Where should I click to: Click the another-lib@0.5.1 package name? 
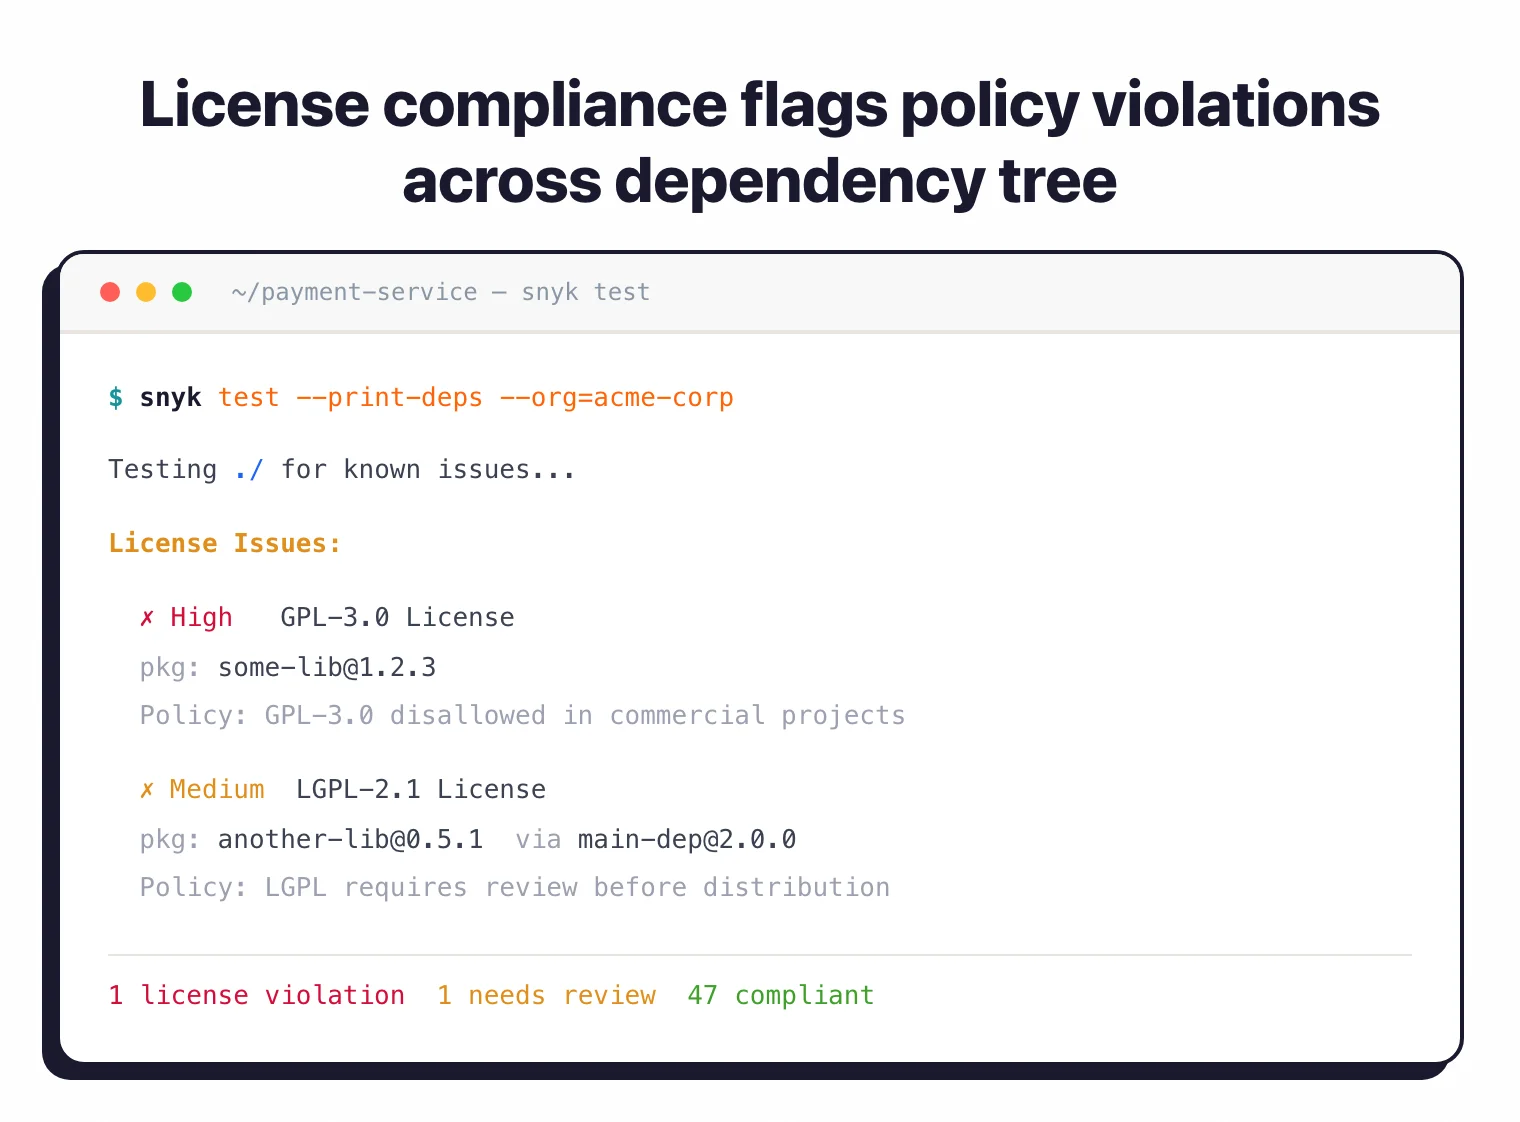[x=350, y=839]
